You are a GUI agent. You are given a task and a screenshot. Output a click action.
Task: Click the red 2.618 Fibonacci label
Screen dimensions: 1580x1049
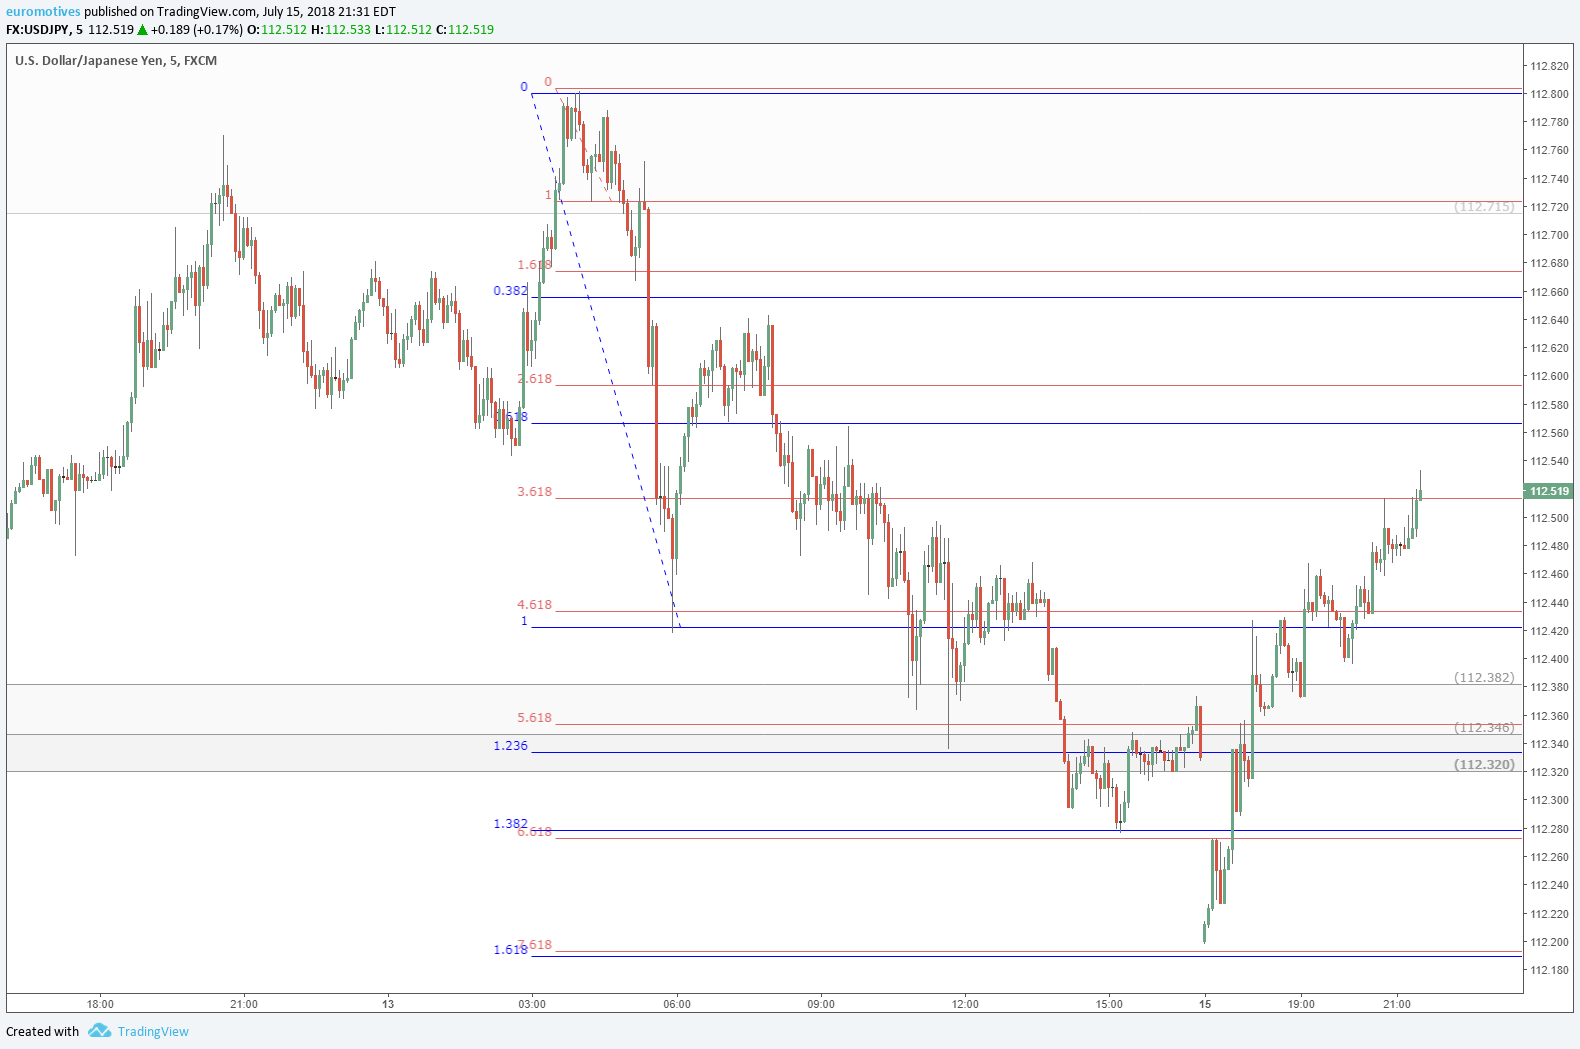pos(534,379)
